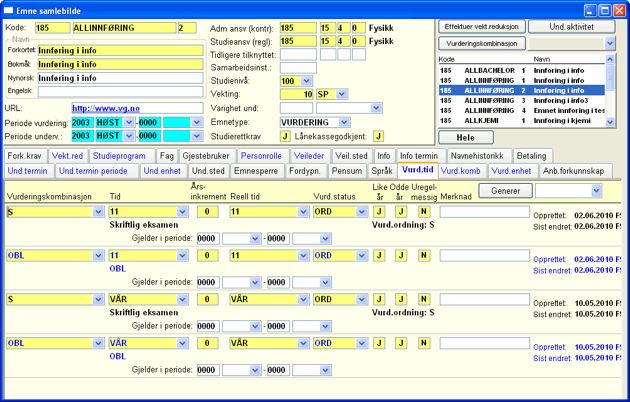Image resolution: width=630 pixels, height=402 pixels.
Task: Open the SP vekting unit dropdown
Action: pyautogui.click(x=342, y=94)
